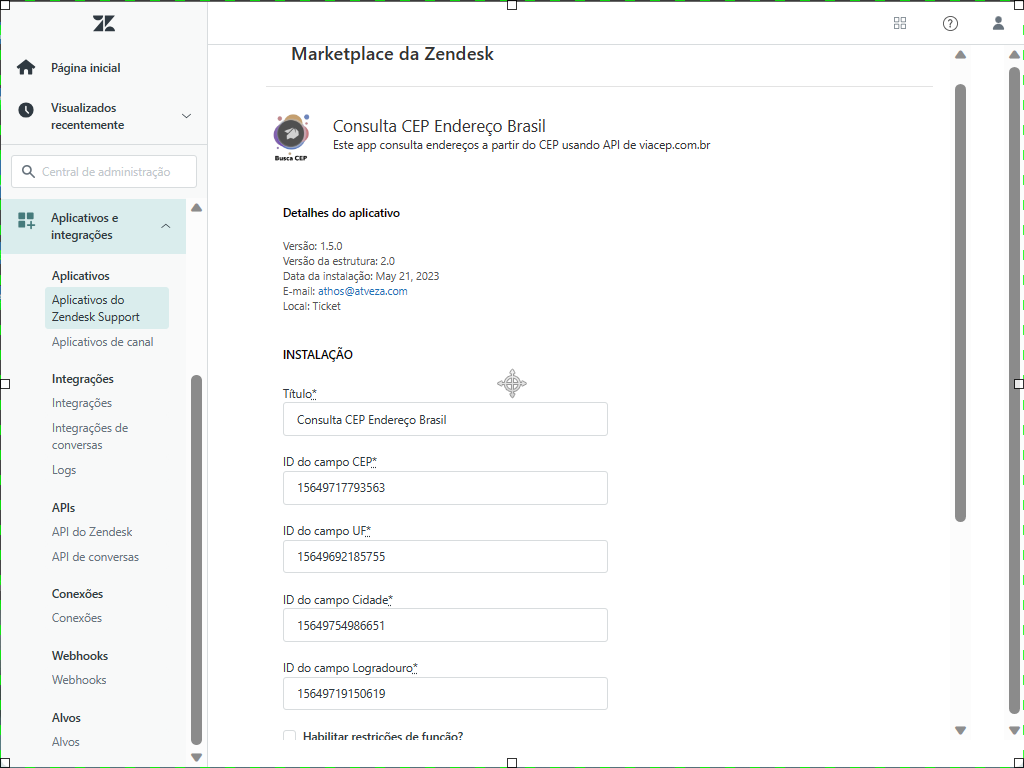This screenshot has width=1024, height=768.
Task: Enable Habilitar restrições de função checkbox
Action: tap(290, 737)
